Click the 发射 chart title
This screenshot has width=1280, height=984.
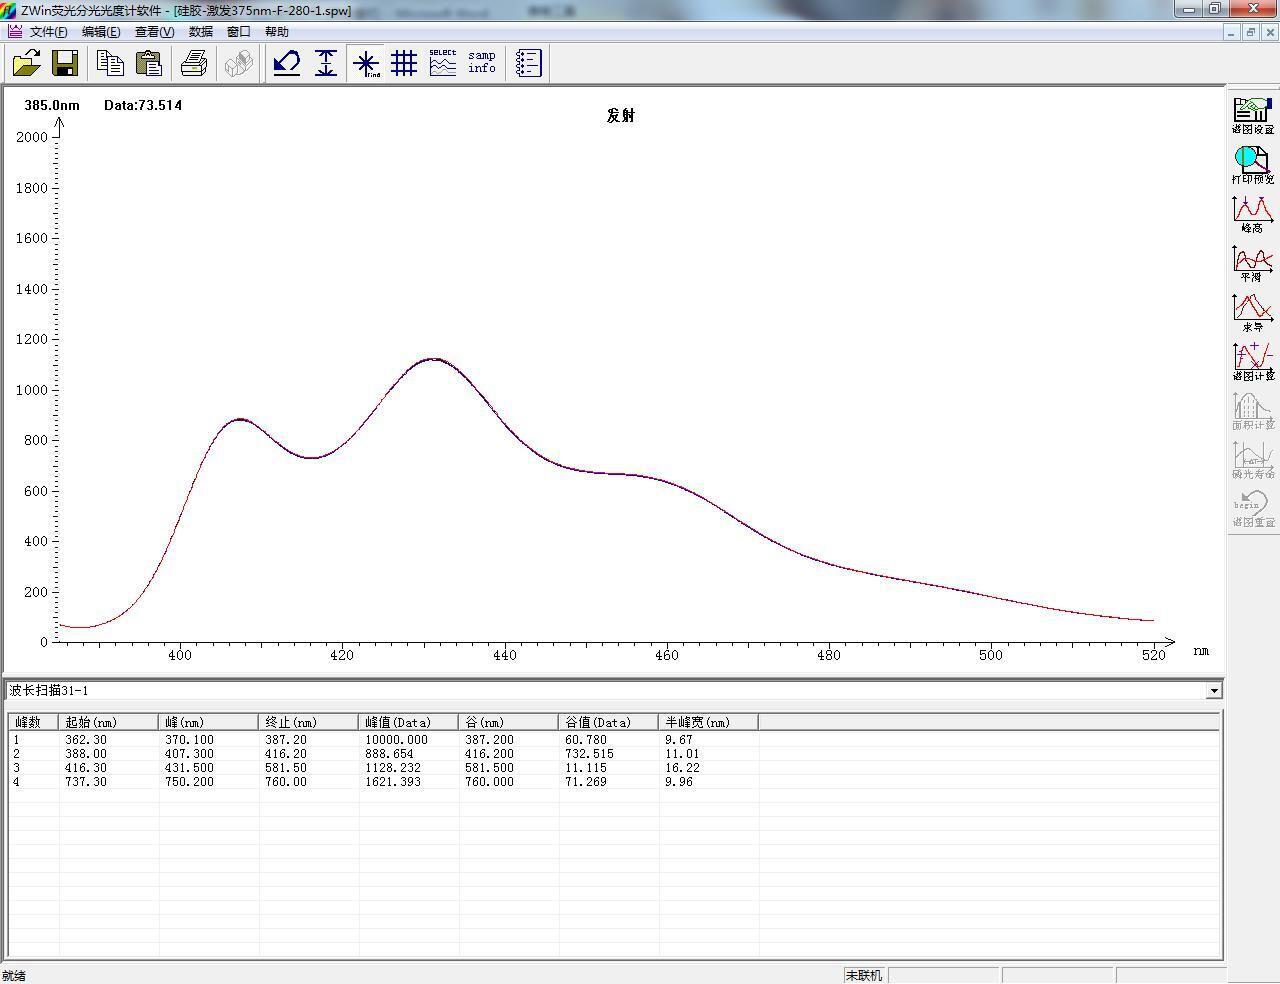[620, 115]
